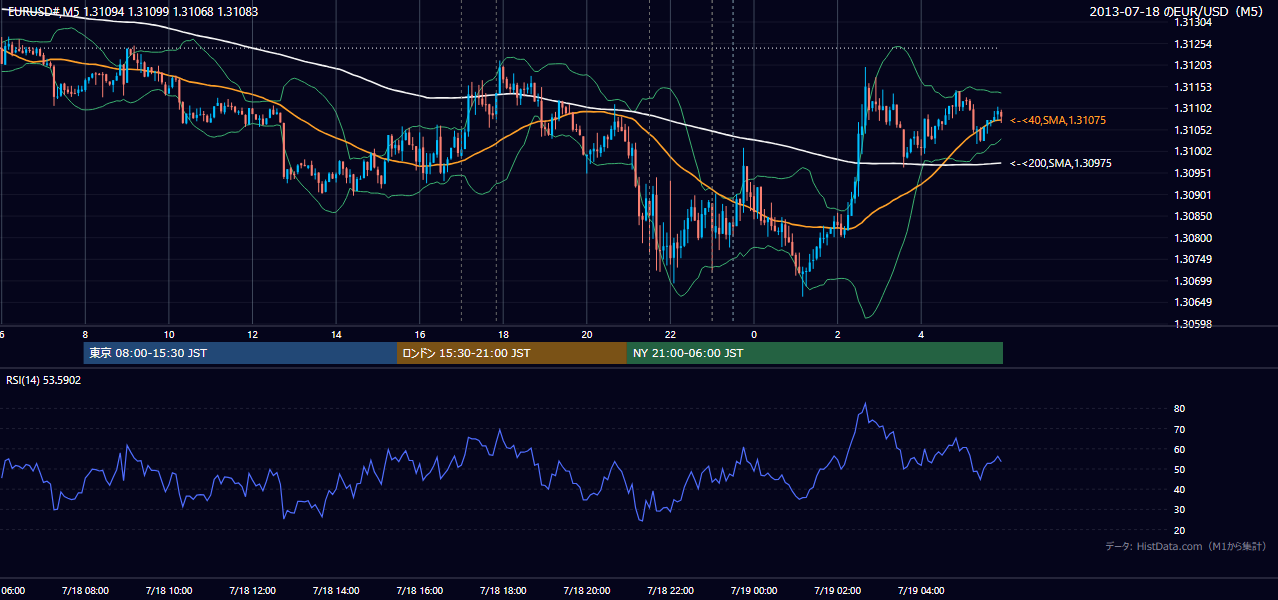
Task: Click the 7/18 08:00 bottom date label
Action: tap(84, 591)
